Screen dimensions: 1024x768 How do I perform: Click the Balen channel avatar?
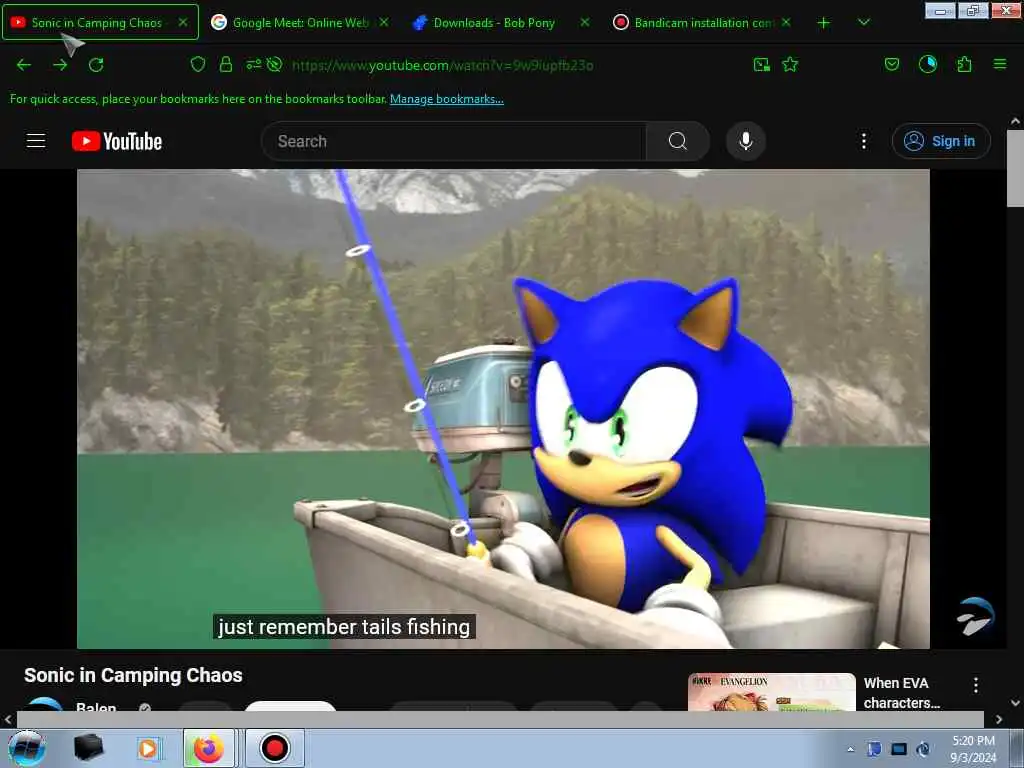point(45,704)
